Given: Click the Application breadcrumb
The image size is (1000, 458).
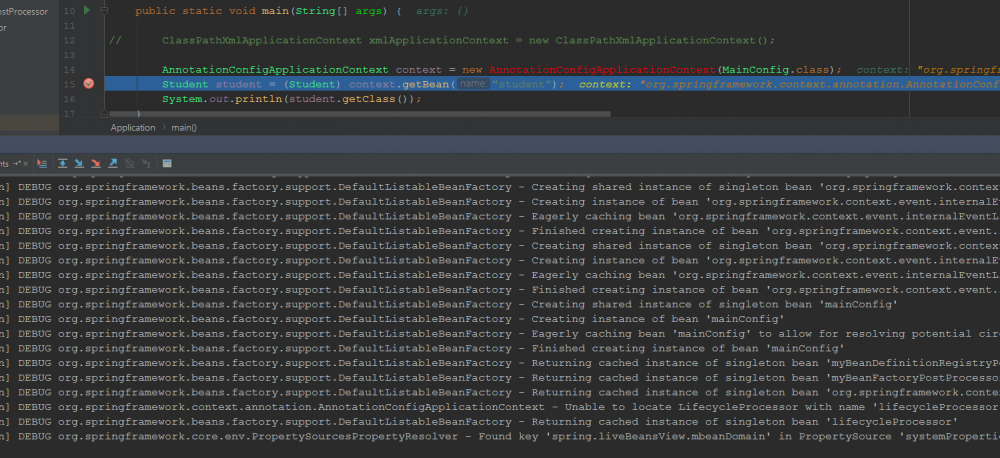Looking at the screenshot, I should [133, 128].
